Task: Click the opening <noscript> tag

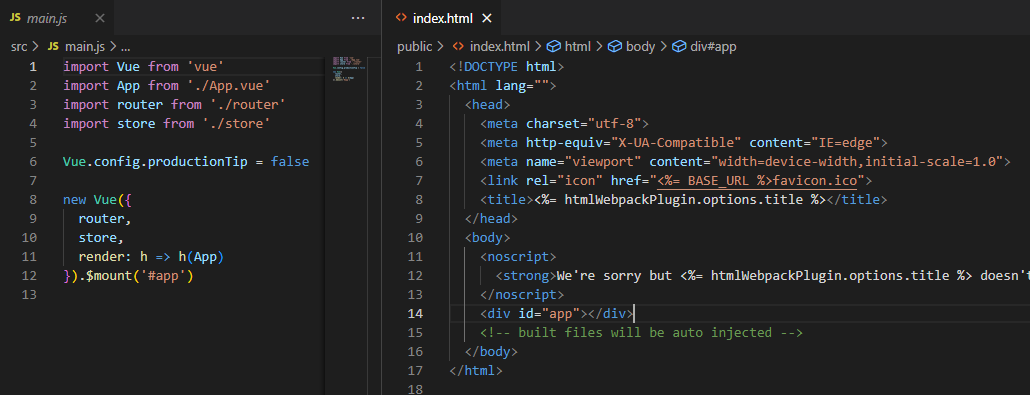Action: [518, 257]
